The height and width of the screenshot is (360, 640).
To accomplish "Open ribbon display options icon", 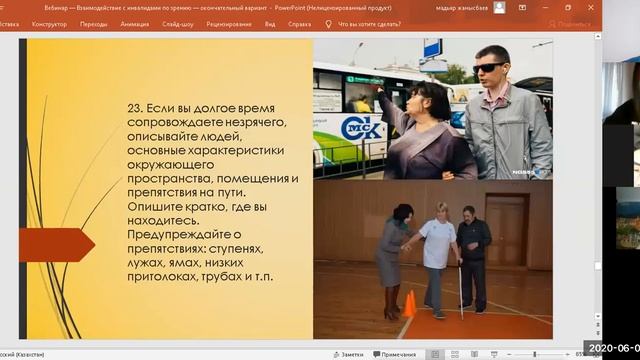I will (x=522, y=7).
